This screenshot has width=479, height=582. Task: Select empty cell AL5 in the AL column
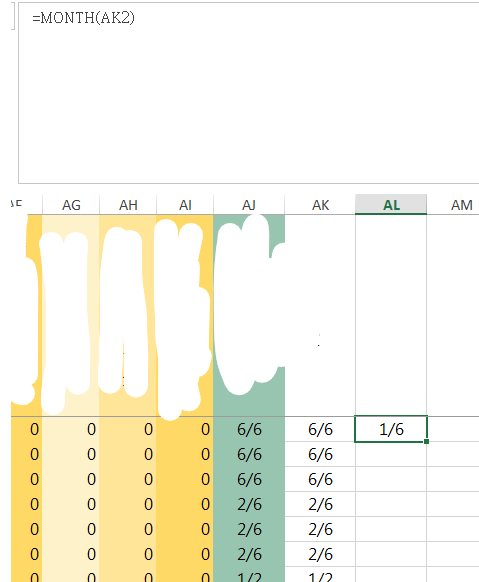click(391, 504)
